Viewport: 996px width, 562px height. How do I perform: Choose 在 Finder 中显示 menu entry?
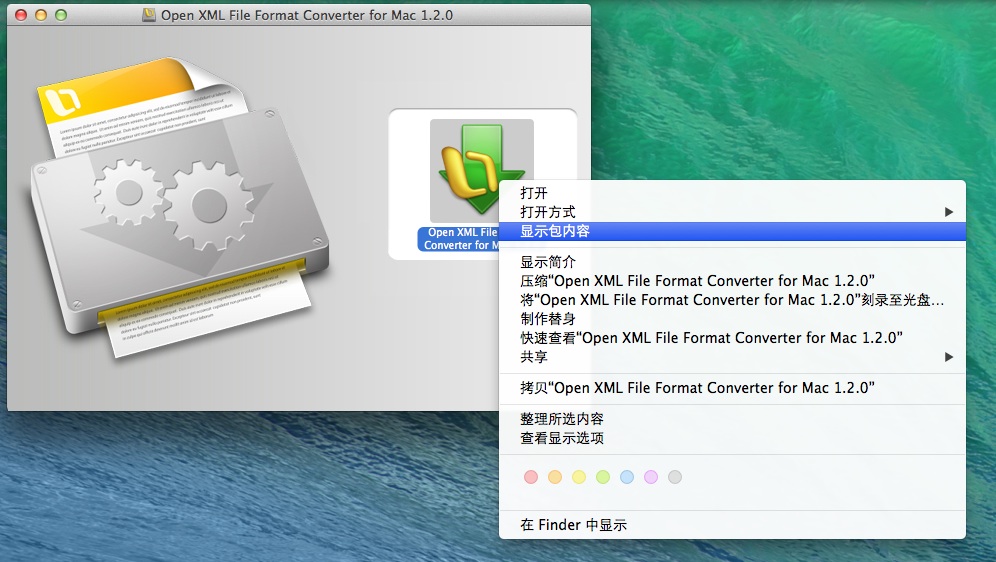732,525
